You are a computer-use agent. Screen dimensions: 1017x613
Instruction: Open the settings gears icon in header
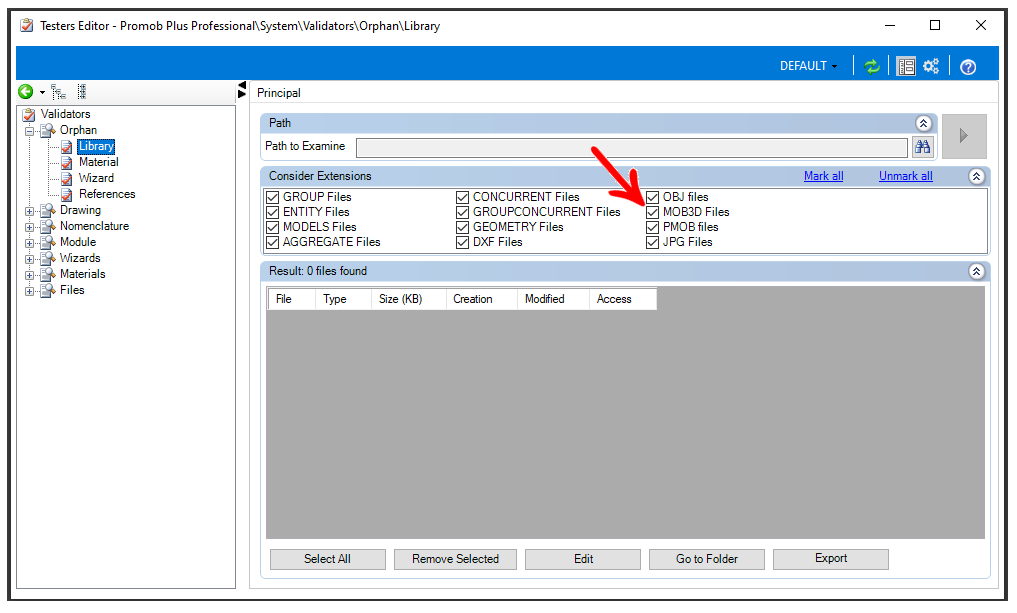(931, 66)
